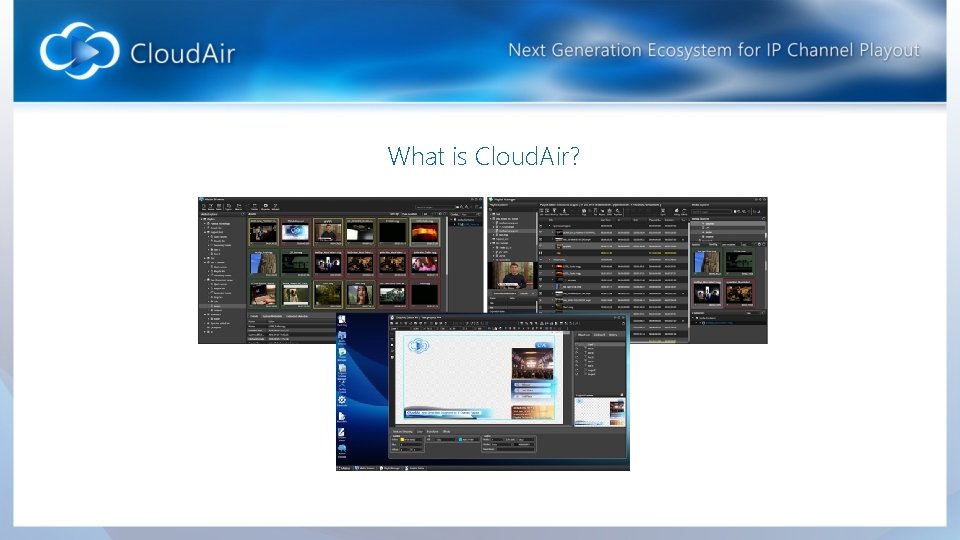This screenshot has height=540, width=960.
Task: Open the yellow color swatch in graphics editor
Action: click(x=402, y=440)
